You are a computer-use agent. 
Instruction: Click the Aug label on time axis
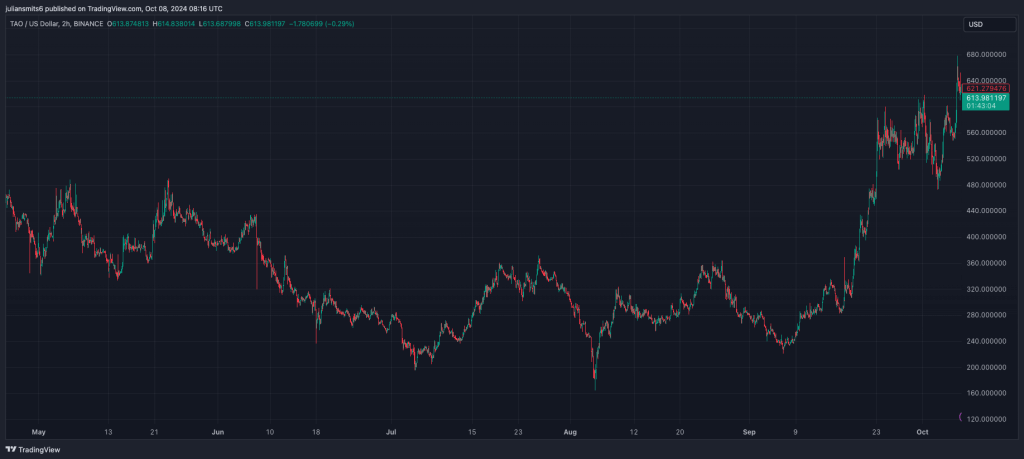click(570, 432)
